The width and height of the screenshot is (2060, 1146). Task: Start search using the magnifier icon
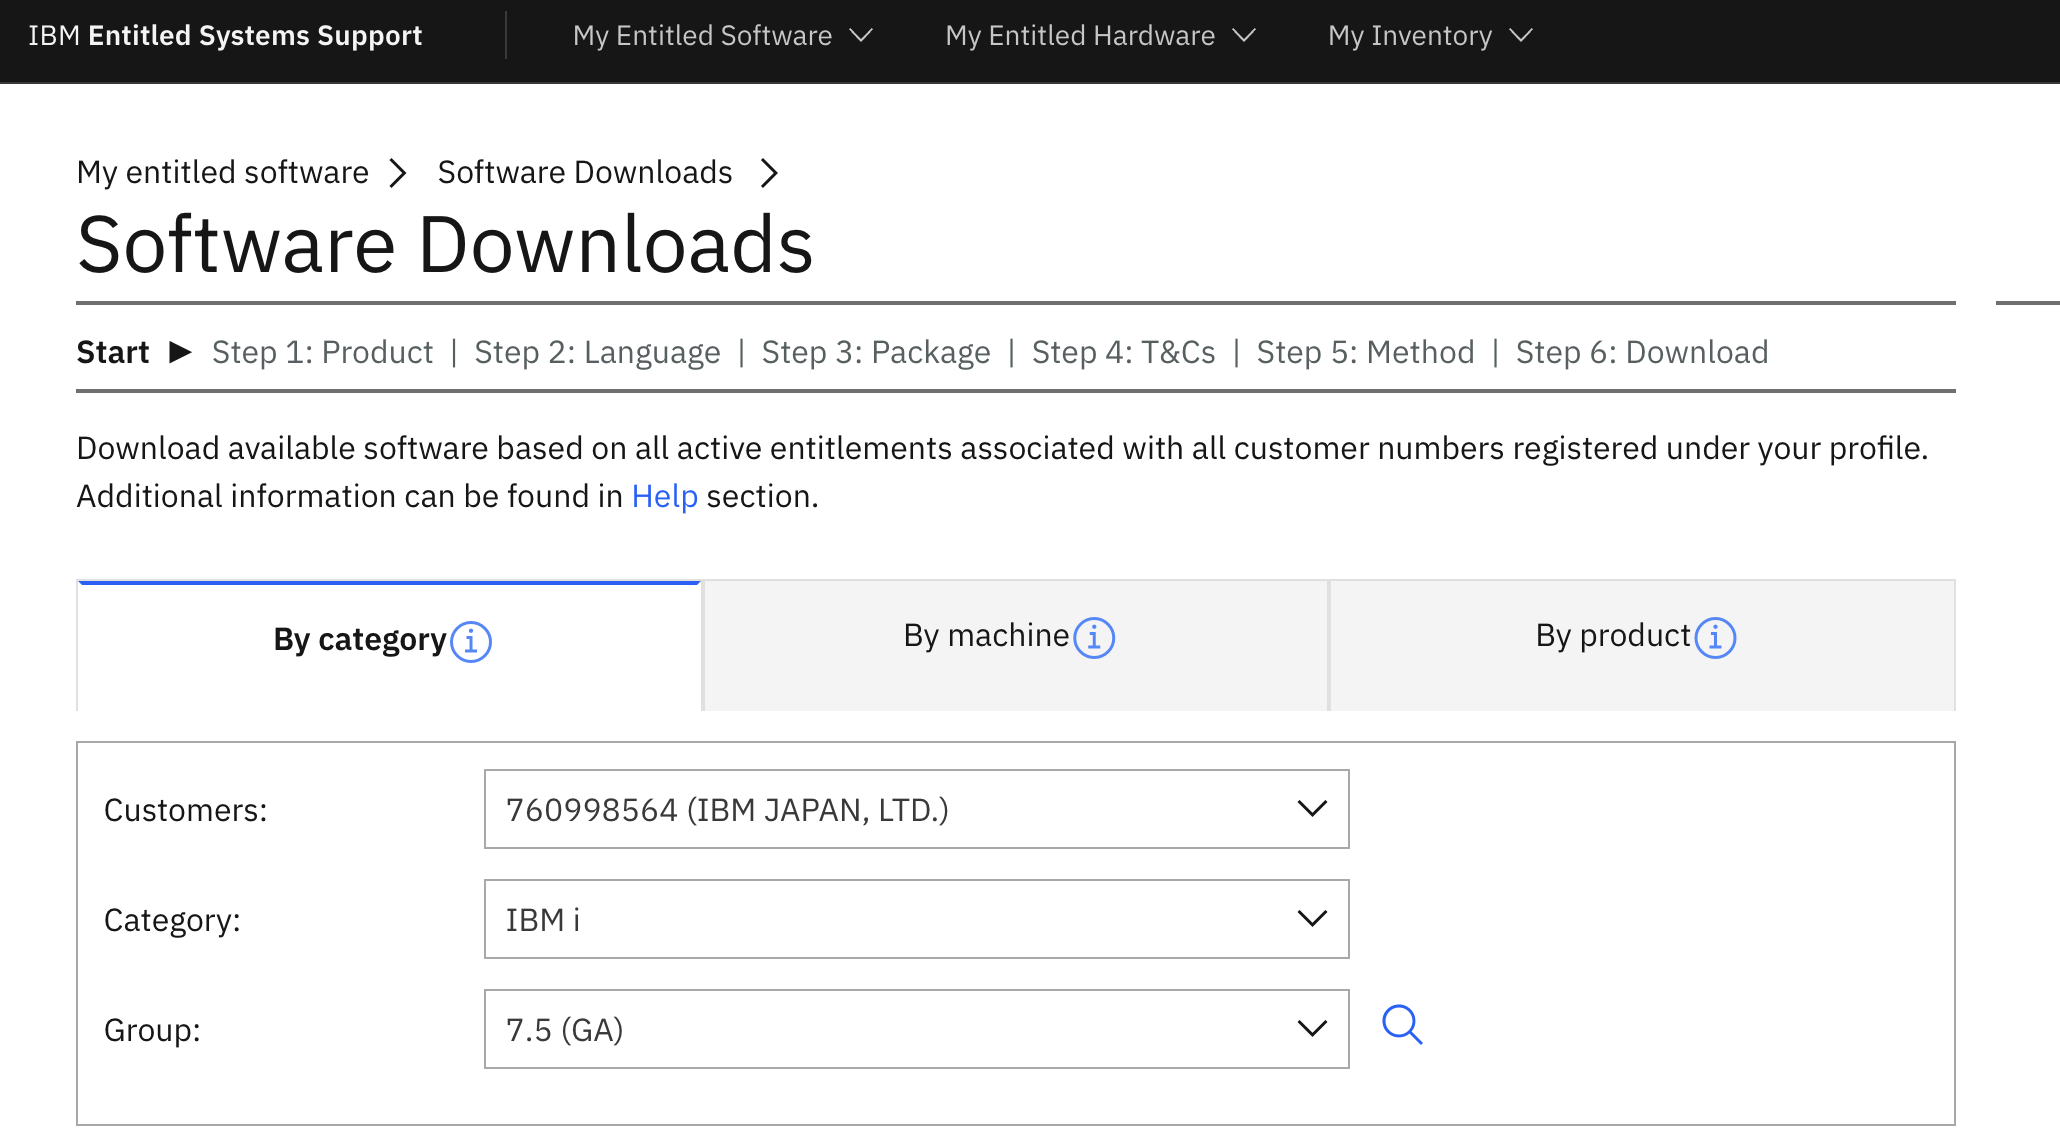point(1402,1025)
